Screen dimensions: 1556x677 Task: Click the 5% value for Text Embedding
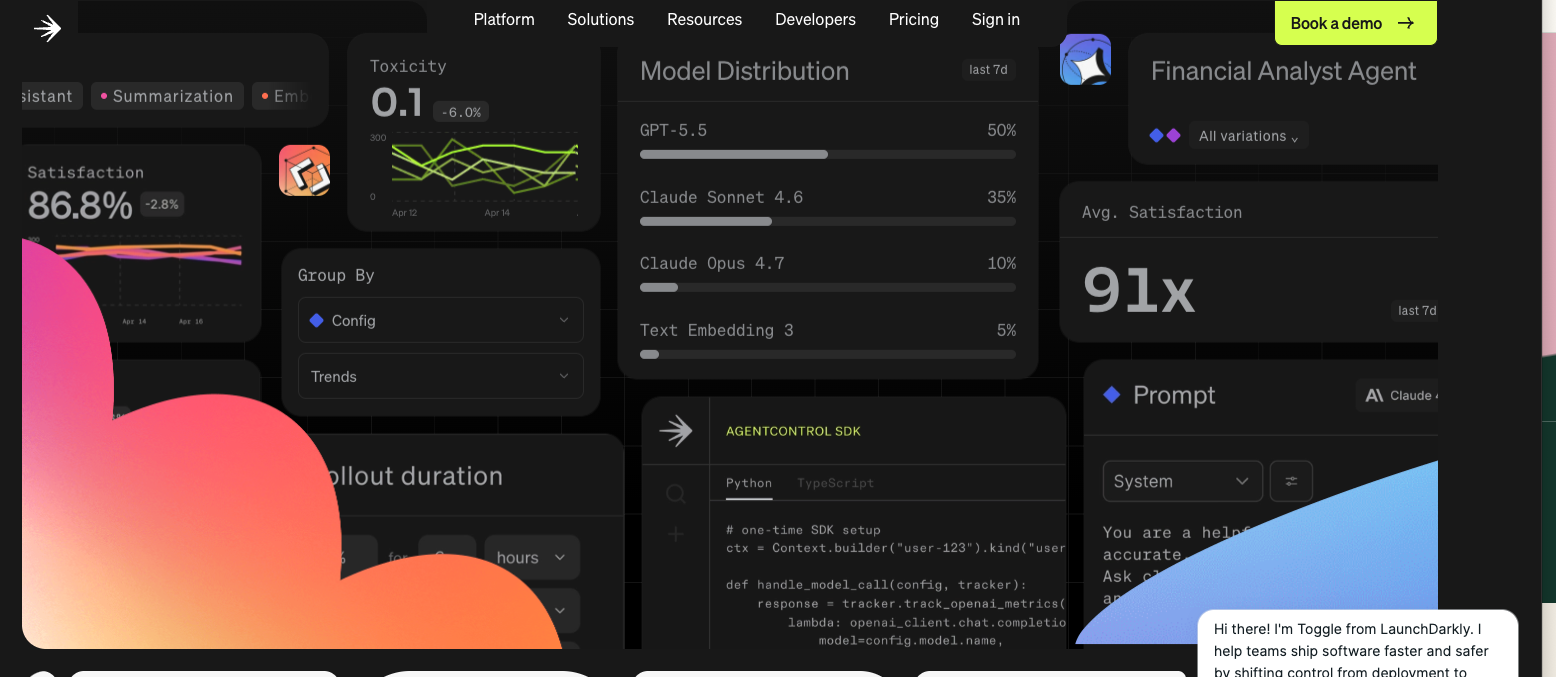tap(1006, 330)
